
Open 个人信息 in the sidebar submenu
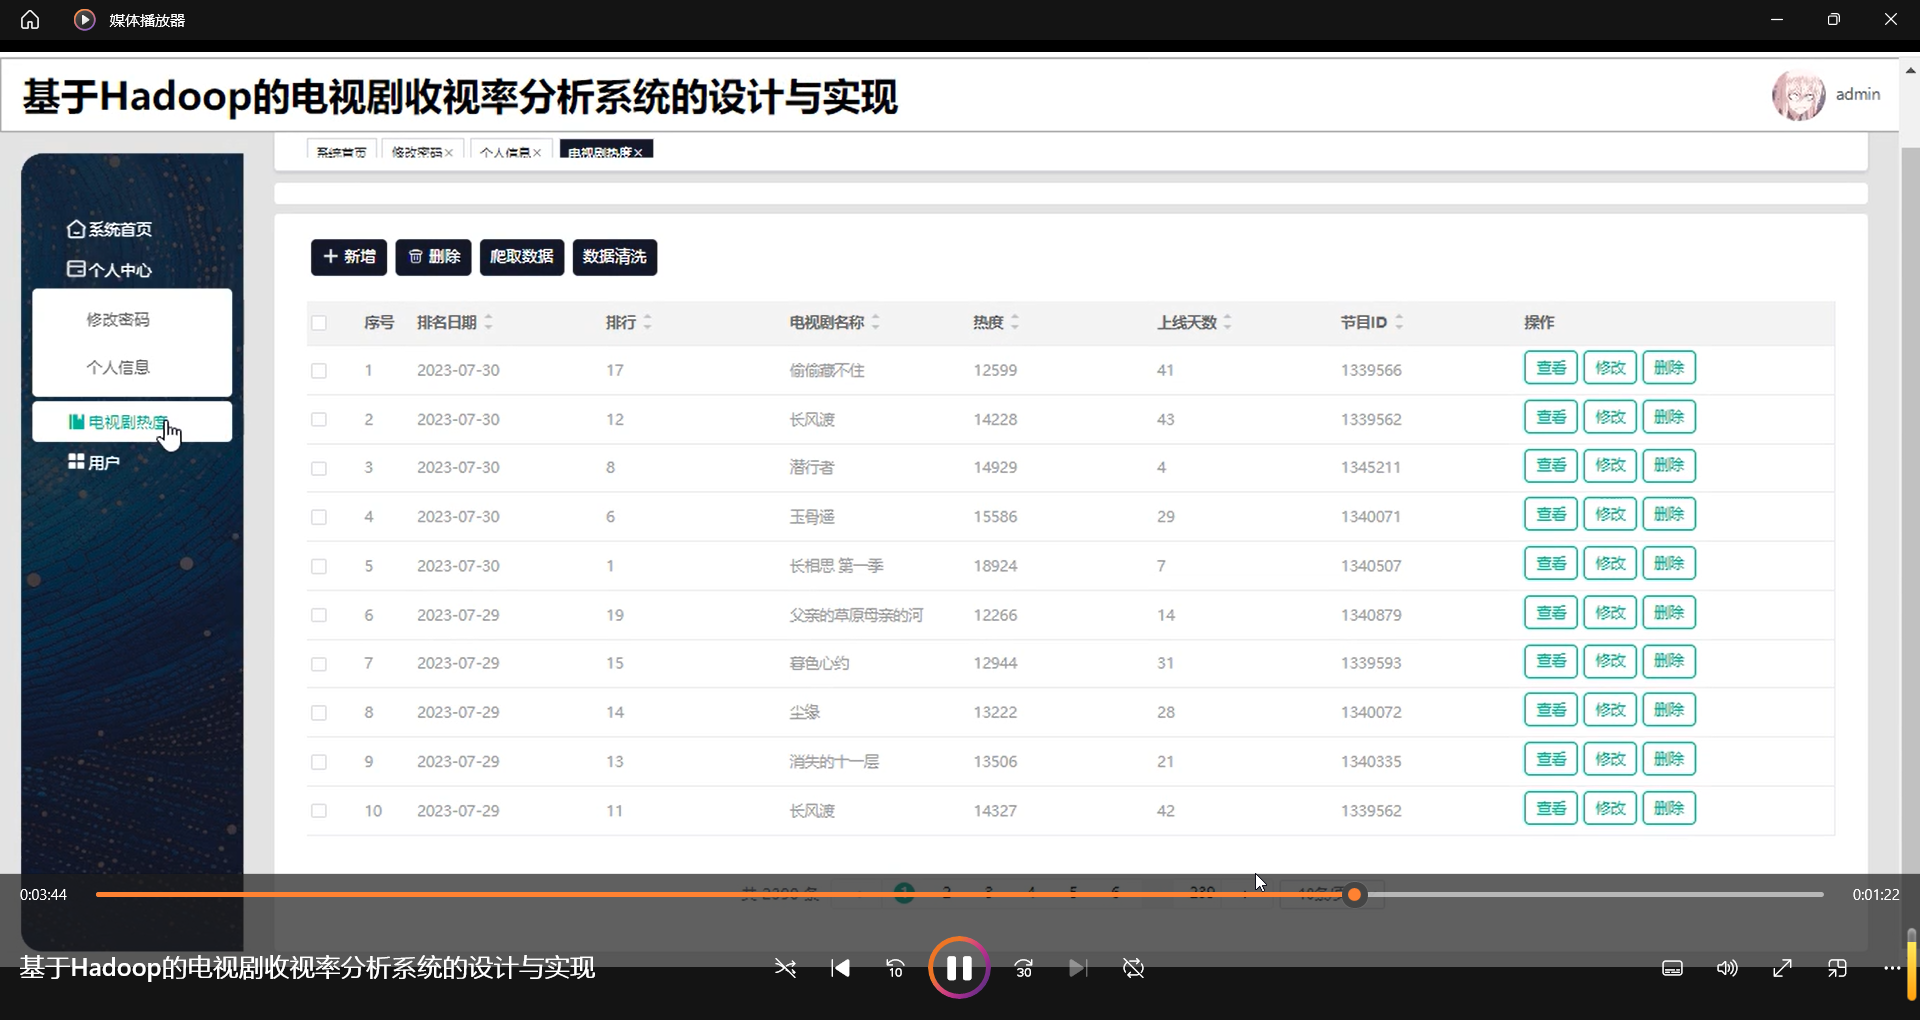click(118, 367)
